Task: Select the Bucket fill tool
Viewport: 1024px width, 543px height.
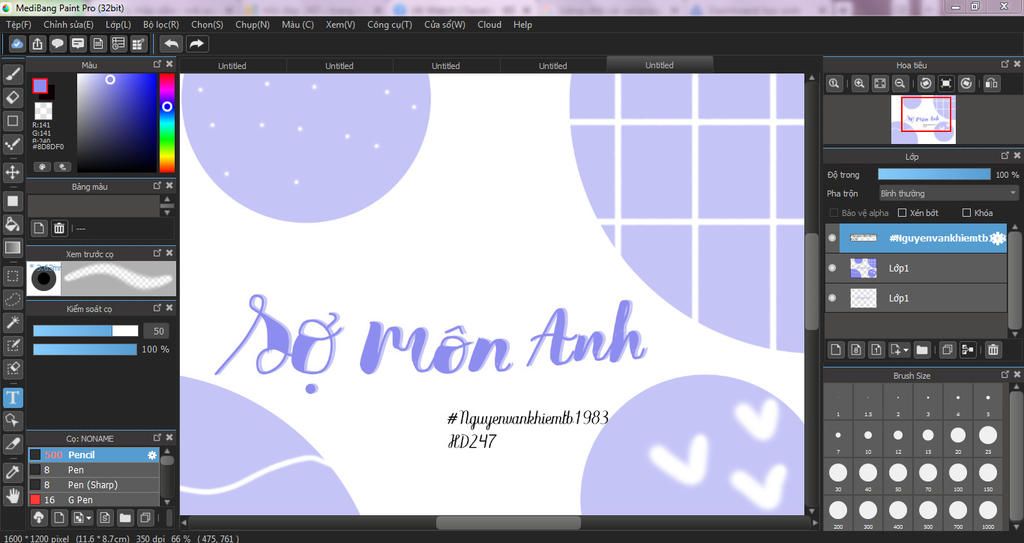Action: tap(12, 224)
